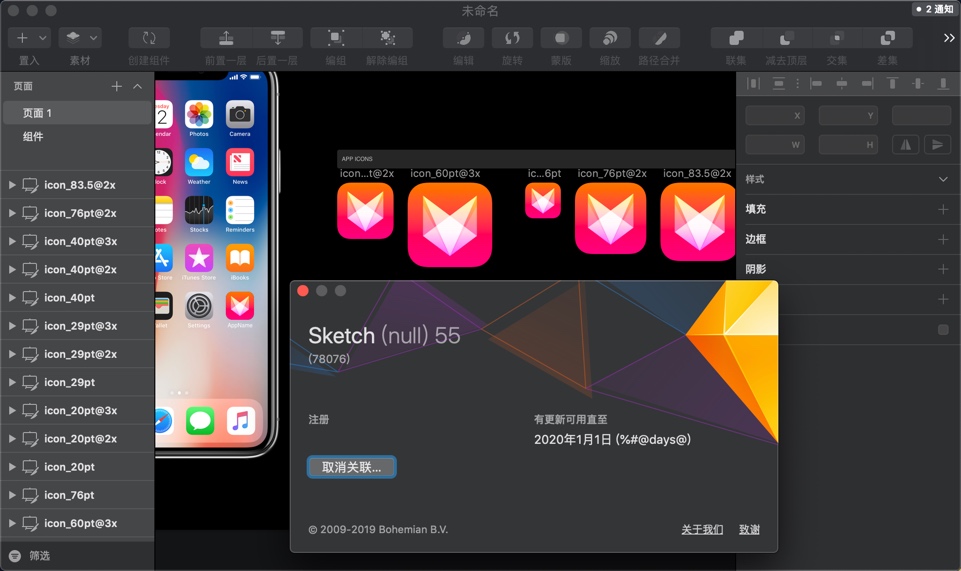The width and height of the screenshot is (961, 571).
Task: Click align left edges icon in inspector
Action: tap(816, 83)
